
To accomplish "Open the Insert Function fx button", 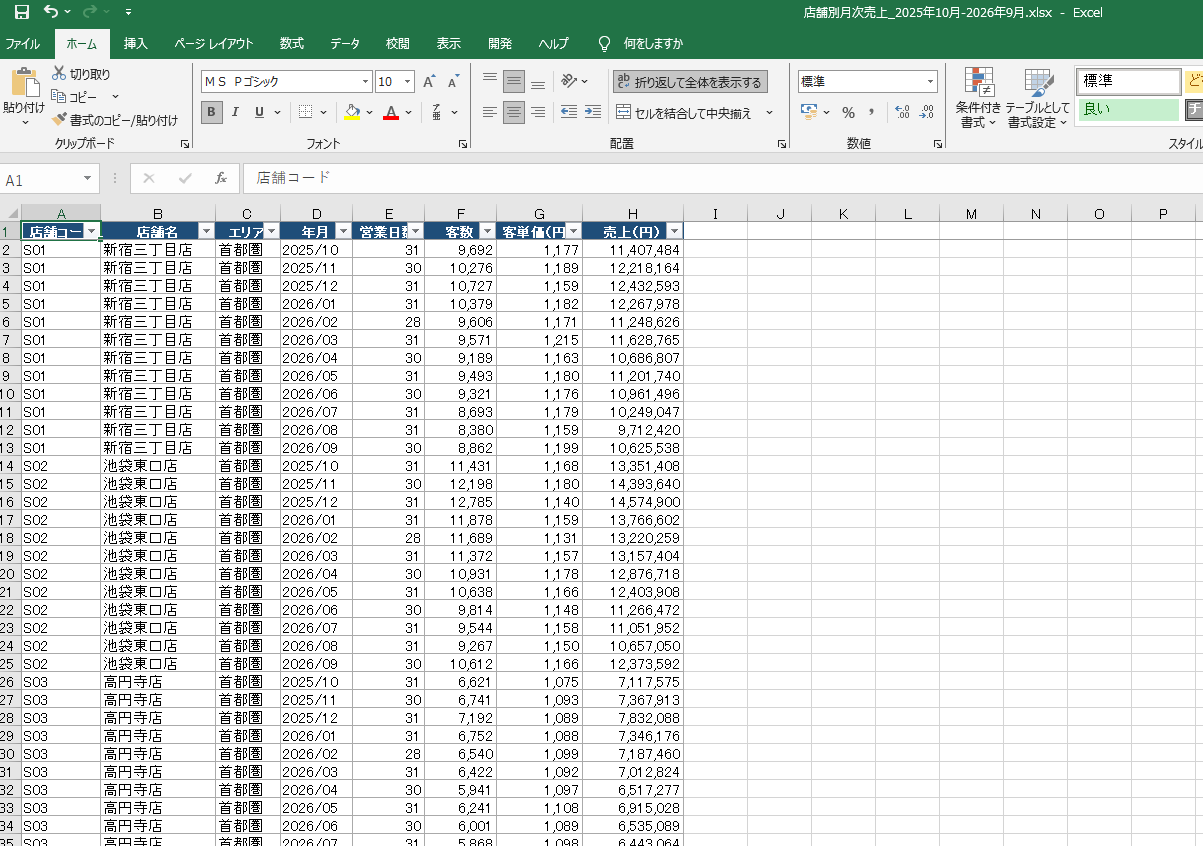I will (221, 178).
